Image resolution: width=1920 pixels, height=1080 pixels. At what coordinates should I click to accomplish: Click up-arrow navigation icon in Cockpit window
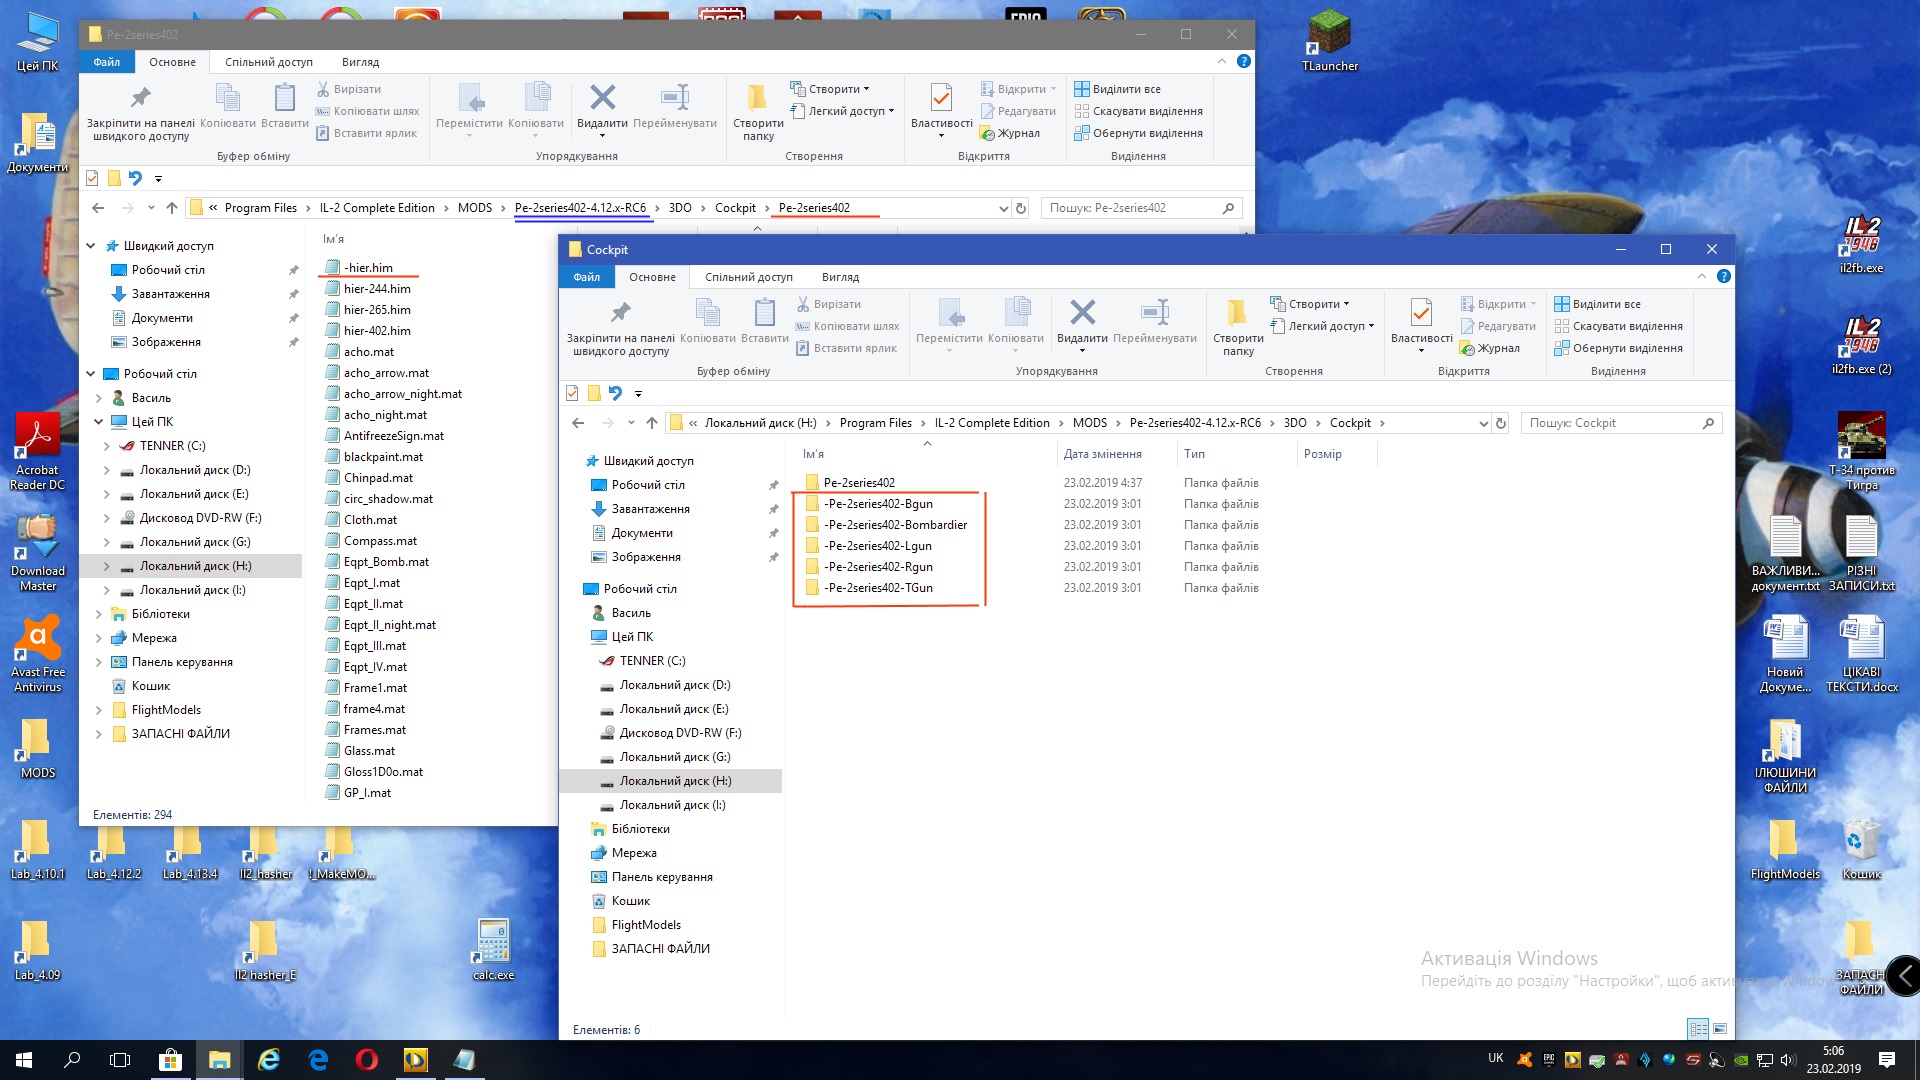(x=652, y=423)
